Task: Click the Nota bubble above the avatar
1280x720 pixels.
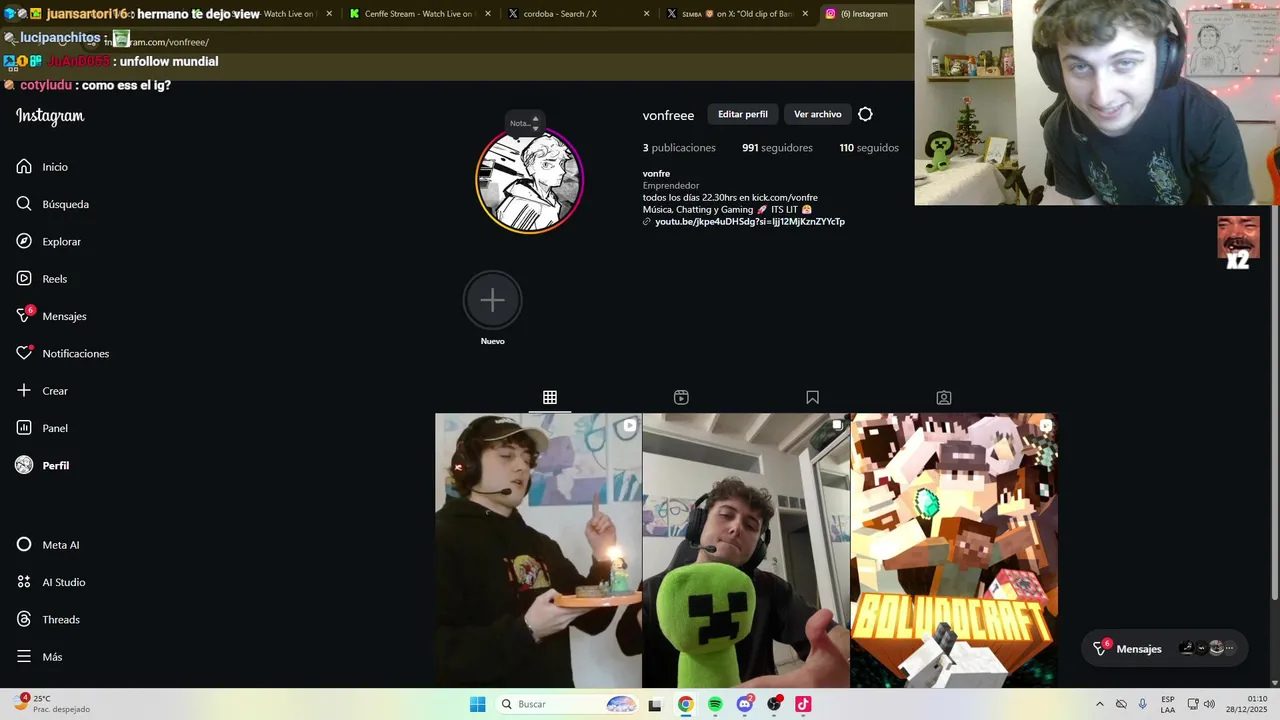Action: [523, 123]
